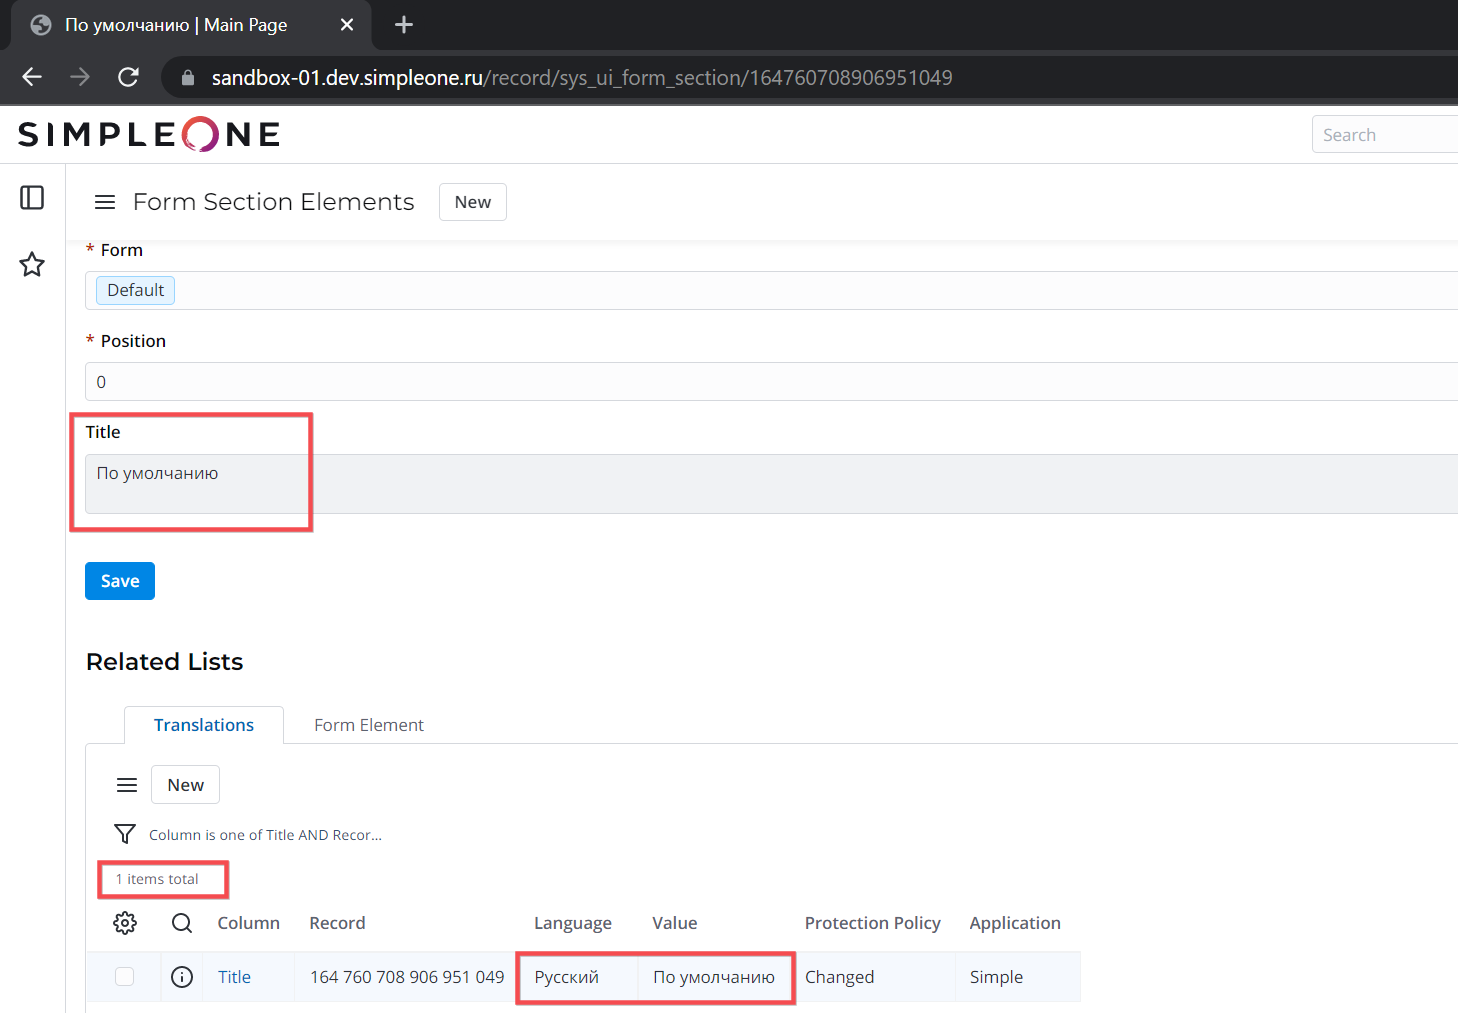Click New next to Form Section Elements
Screen dimensions: 1458x1013
[x=472, y=202]
